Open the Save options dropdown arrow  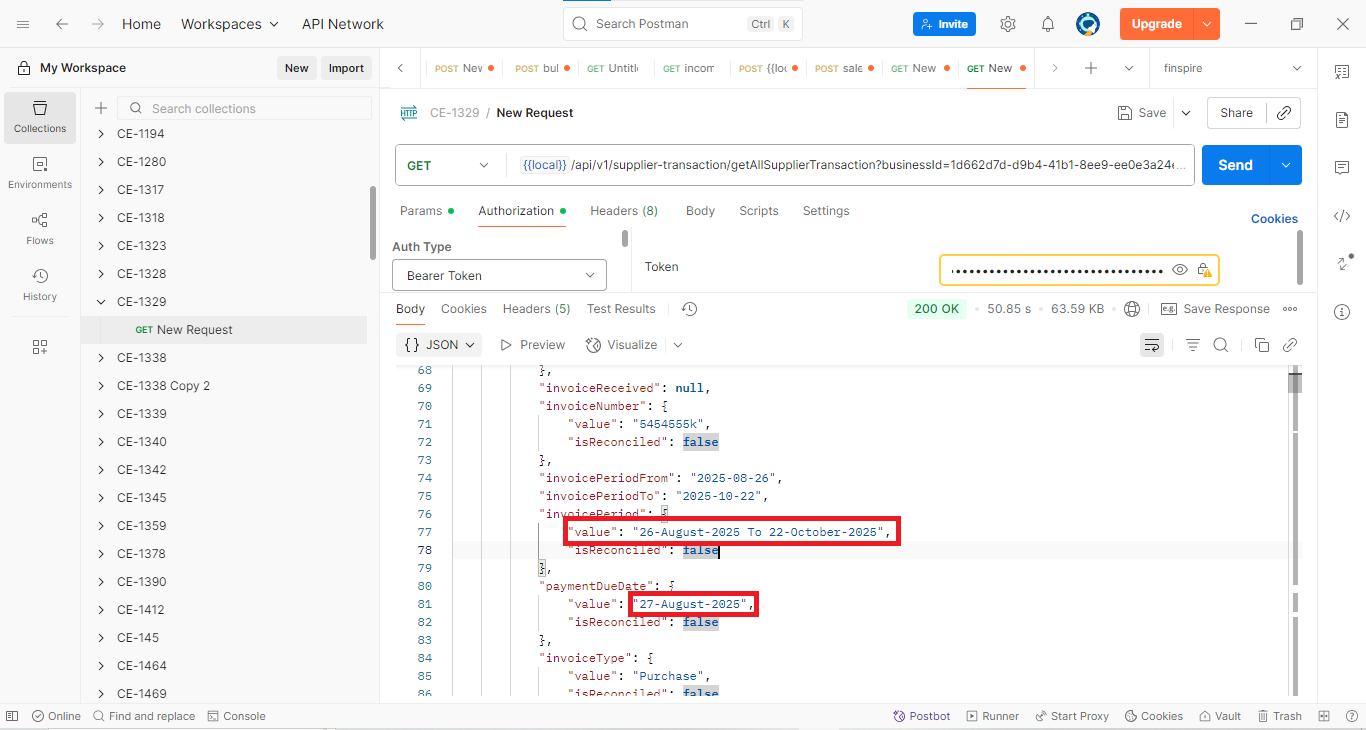click(x=1186, y=113)
